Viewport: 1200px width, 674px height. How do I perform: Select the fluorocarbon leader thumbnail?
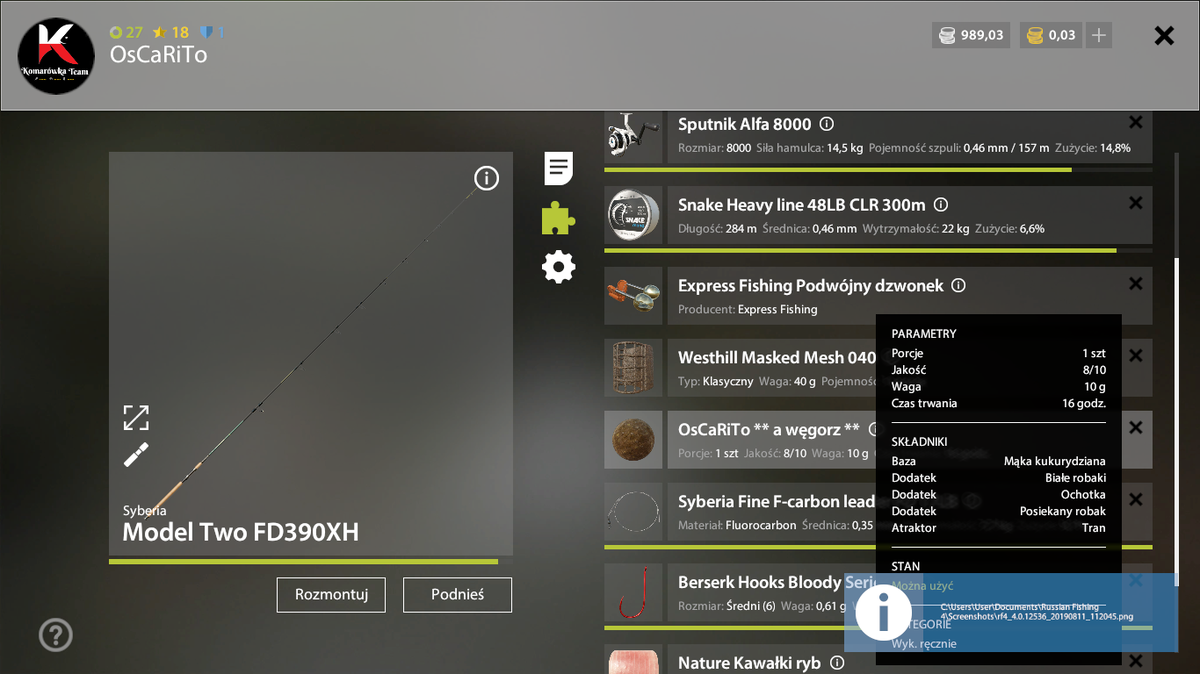[x=633, y=512]
